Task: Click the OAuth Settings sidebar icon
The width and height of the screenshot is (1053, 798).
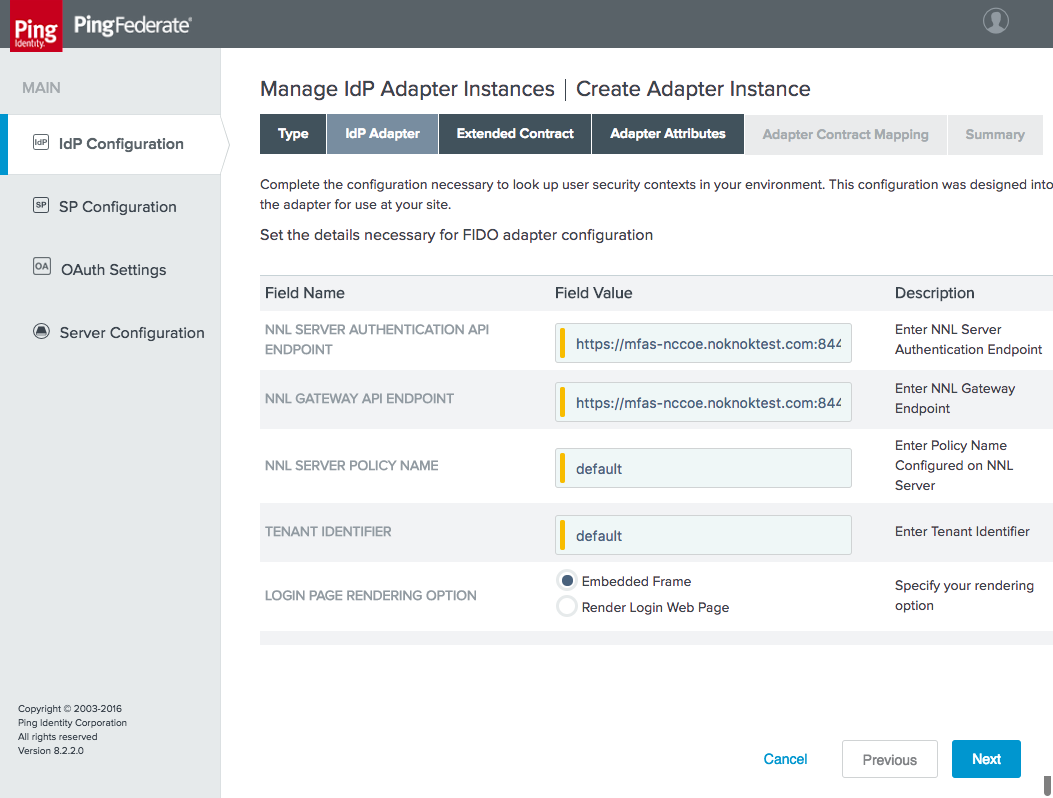Action: click(x=42, y=267)
